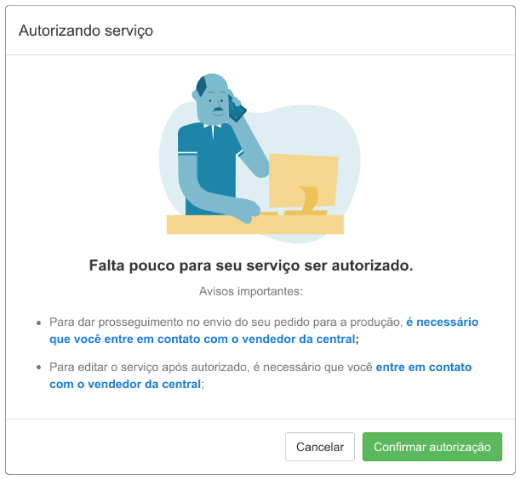Click the Cancelar button

pos(319,446)
